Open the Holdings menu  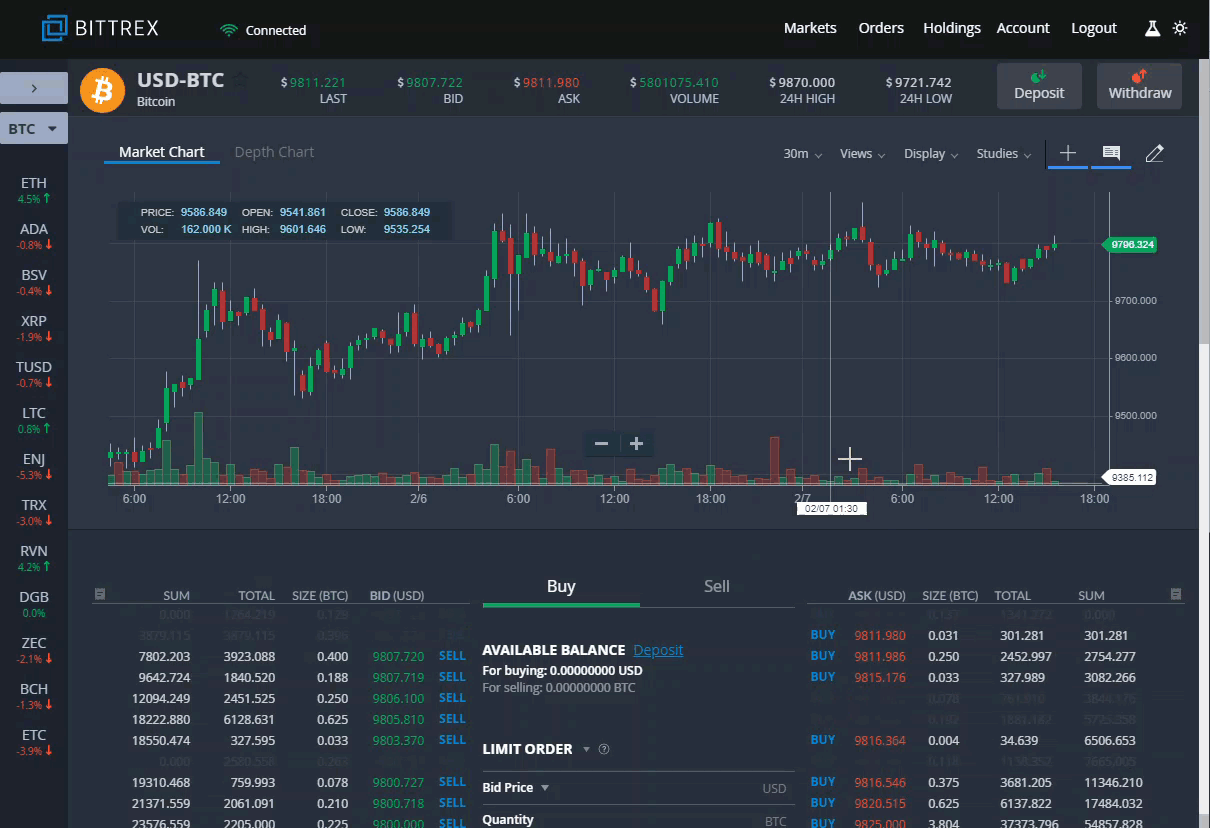click(952, 28)
